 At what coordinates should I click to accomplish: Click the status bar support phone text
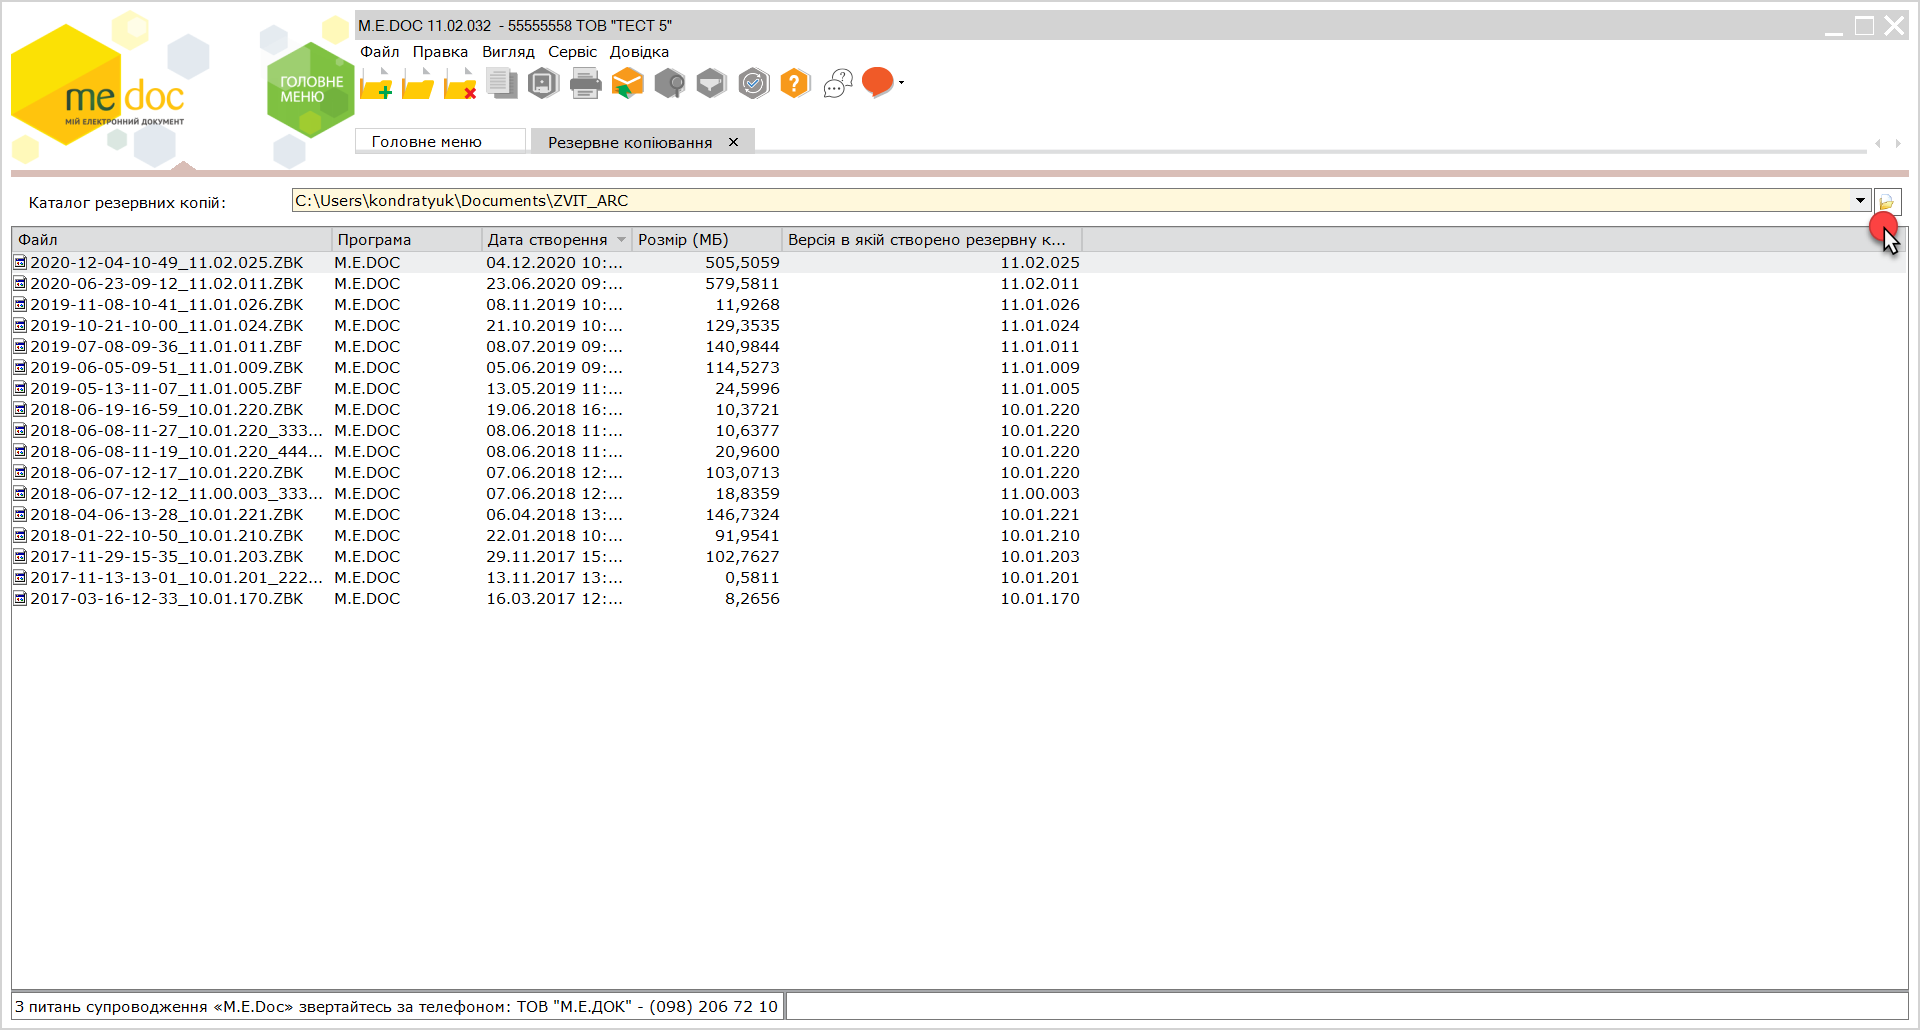(x=396, y=1007)
